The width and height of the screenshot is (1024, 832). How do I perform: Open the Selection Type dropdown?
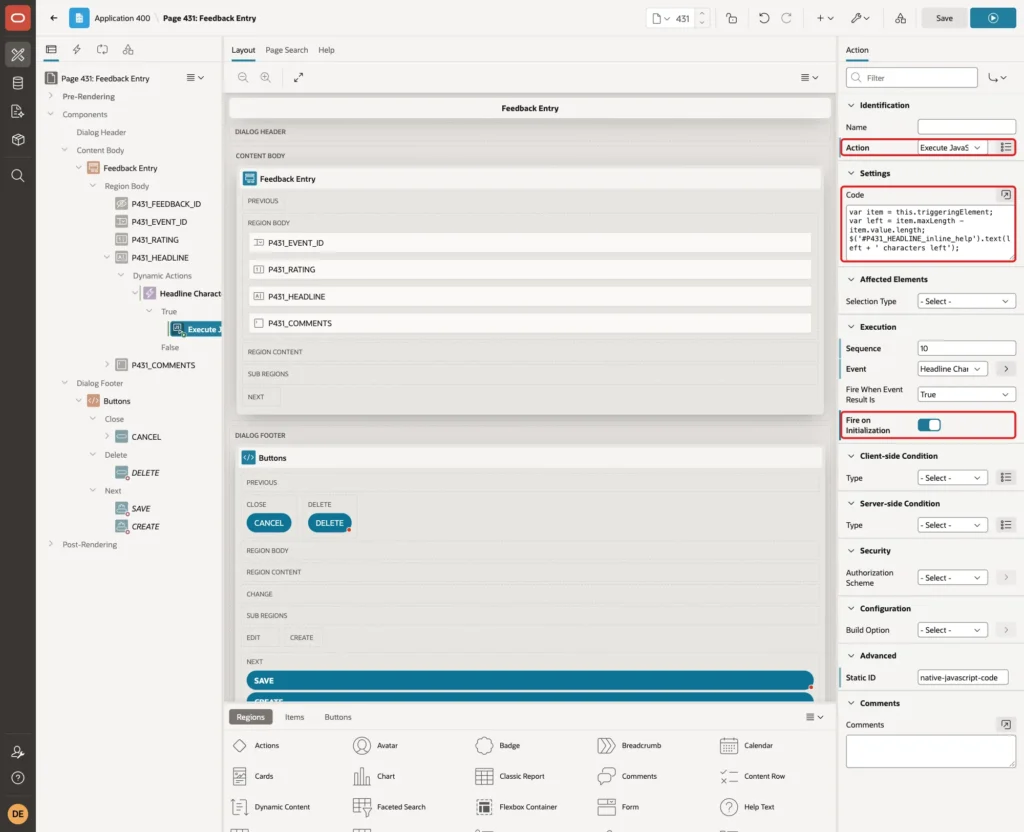click(967, 301)
